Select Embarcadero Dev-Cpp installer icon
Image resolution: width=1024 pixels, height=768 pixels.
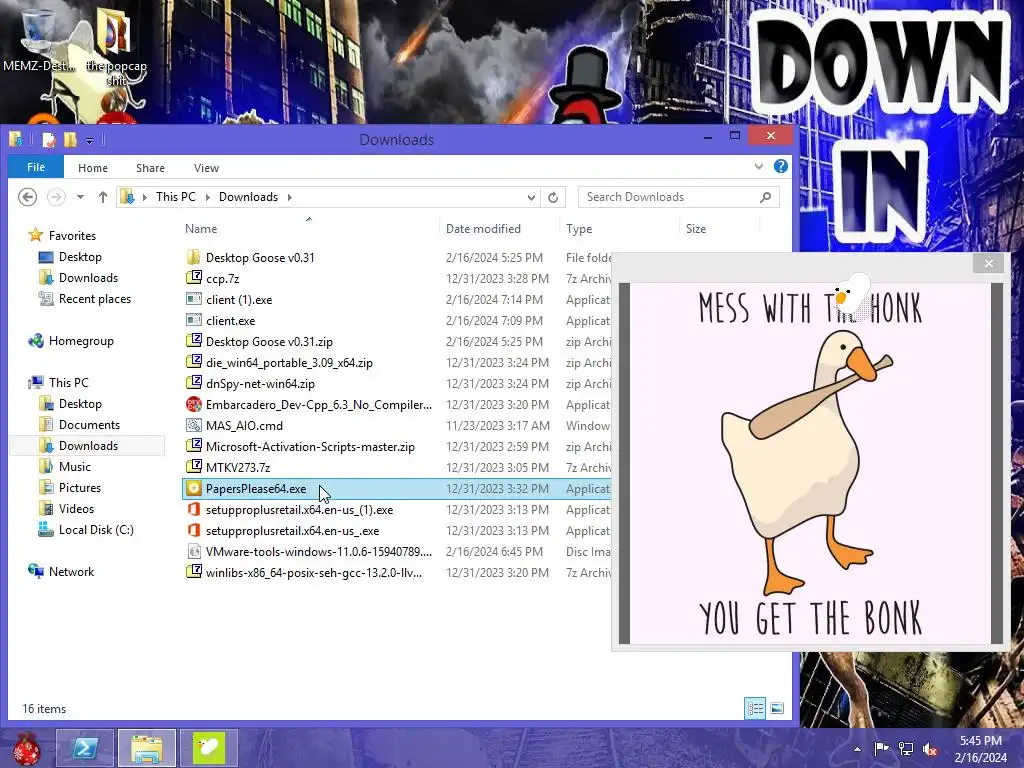coord(193,404)
